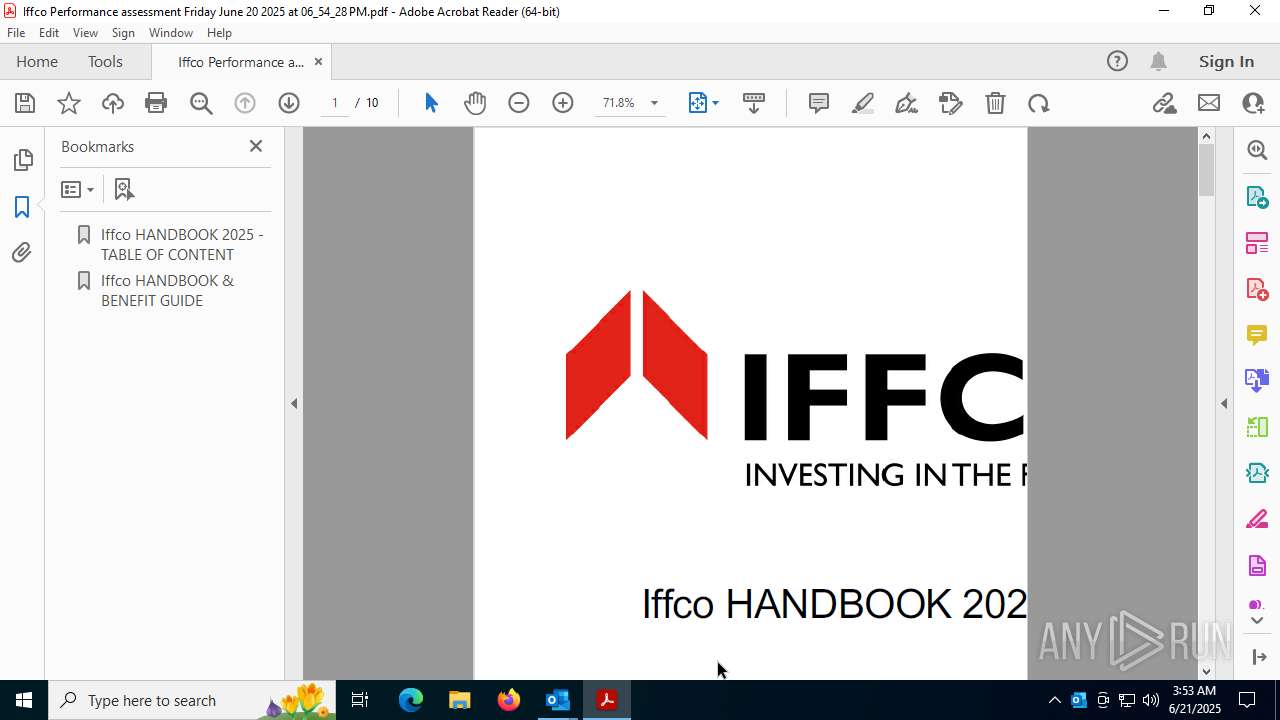Image resolution: width=1280 pixels, height=720 pixels.
Task: Zoom out with the minus button
Action: pos(518,103)
